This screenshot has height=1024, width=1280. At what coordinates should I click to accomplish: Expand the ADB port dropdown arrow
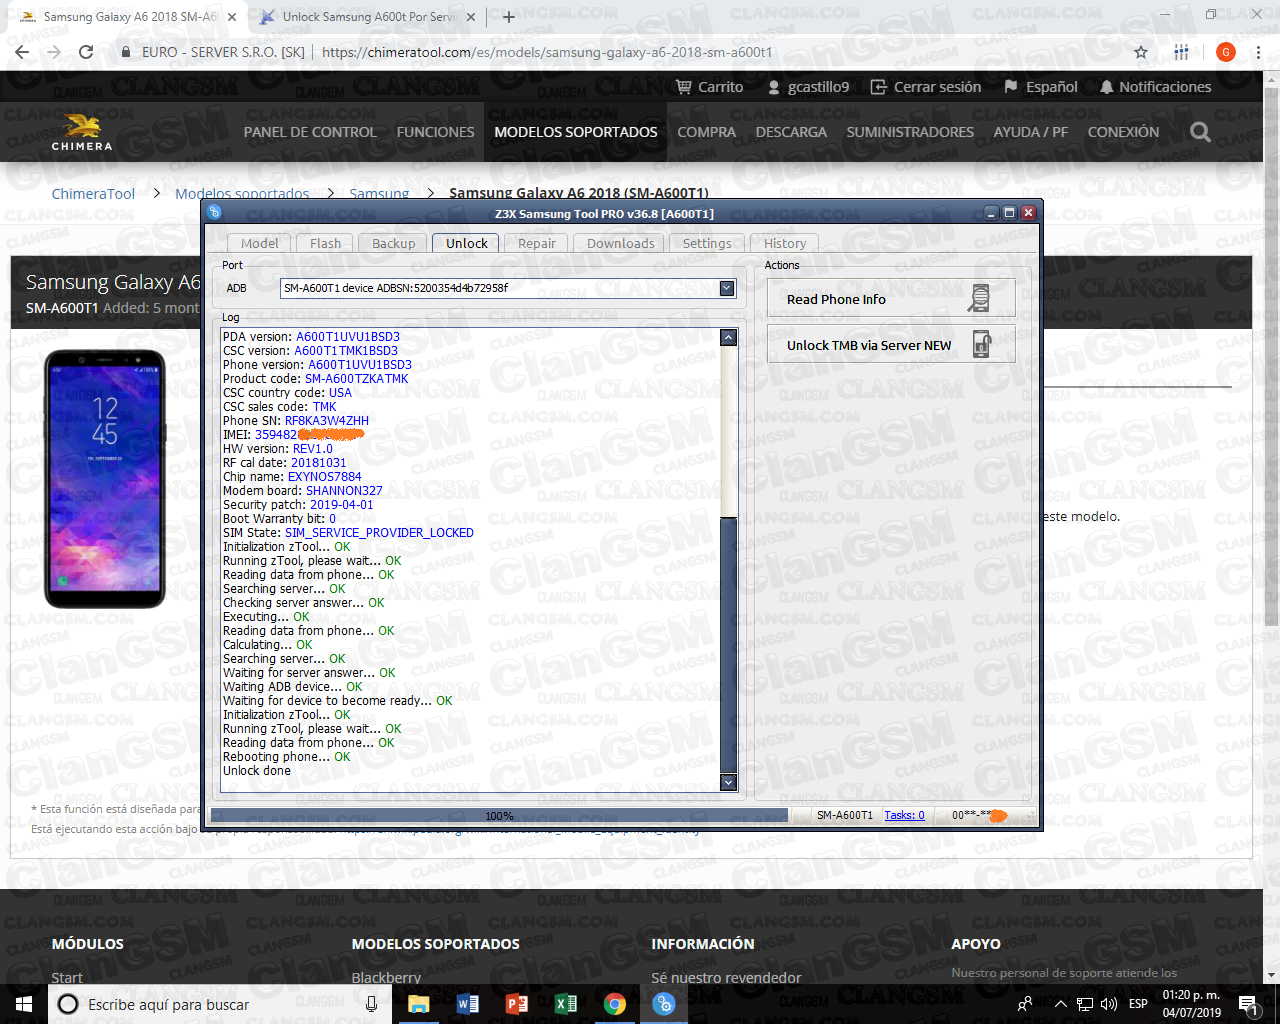tap(727, 288)
